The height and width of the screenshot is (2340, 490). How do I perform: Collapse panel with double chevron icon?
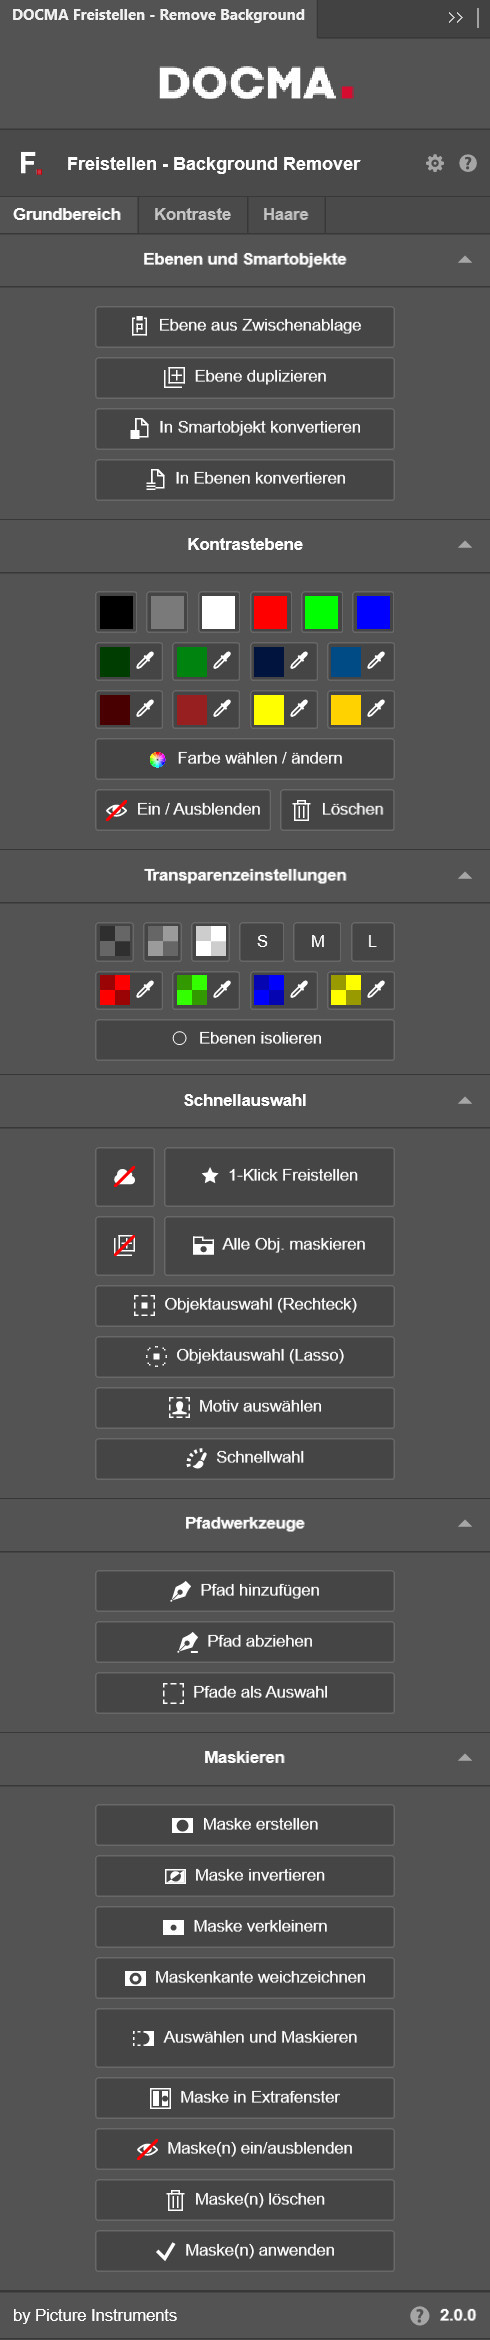(456, 18)
